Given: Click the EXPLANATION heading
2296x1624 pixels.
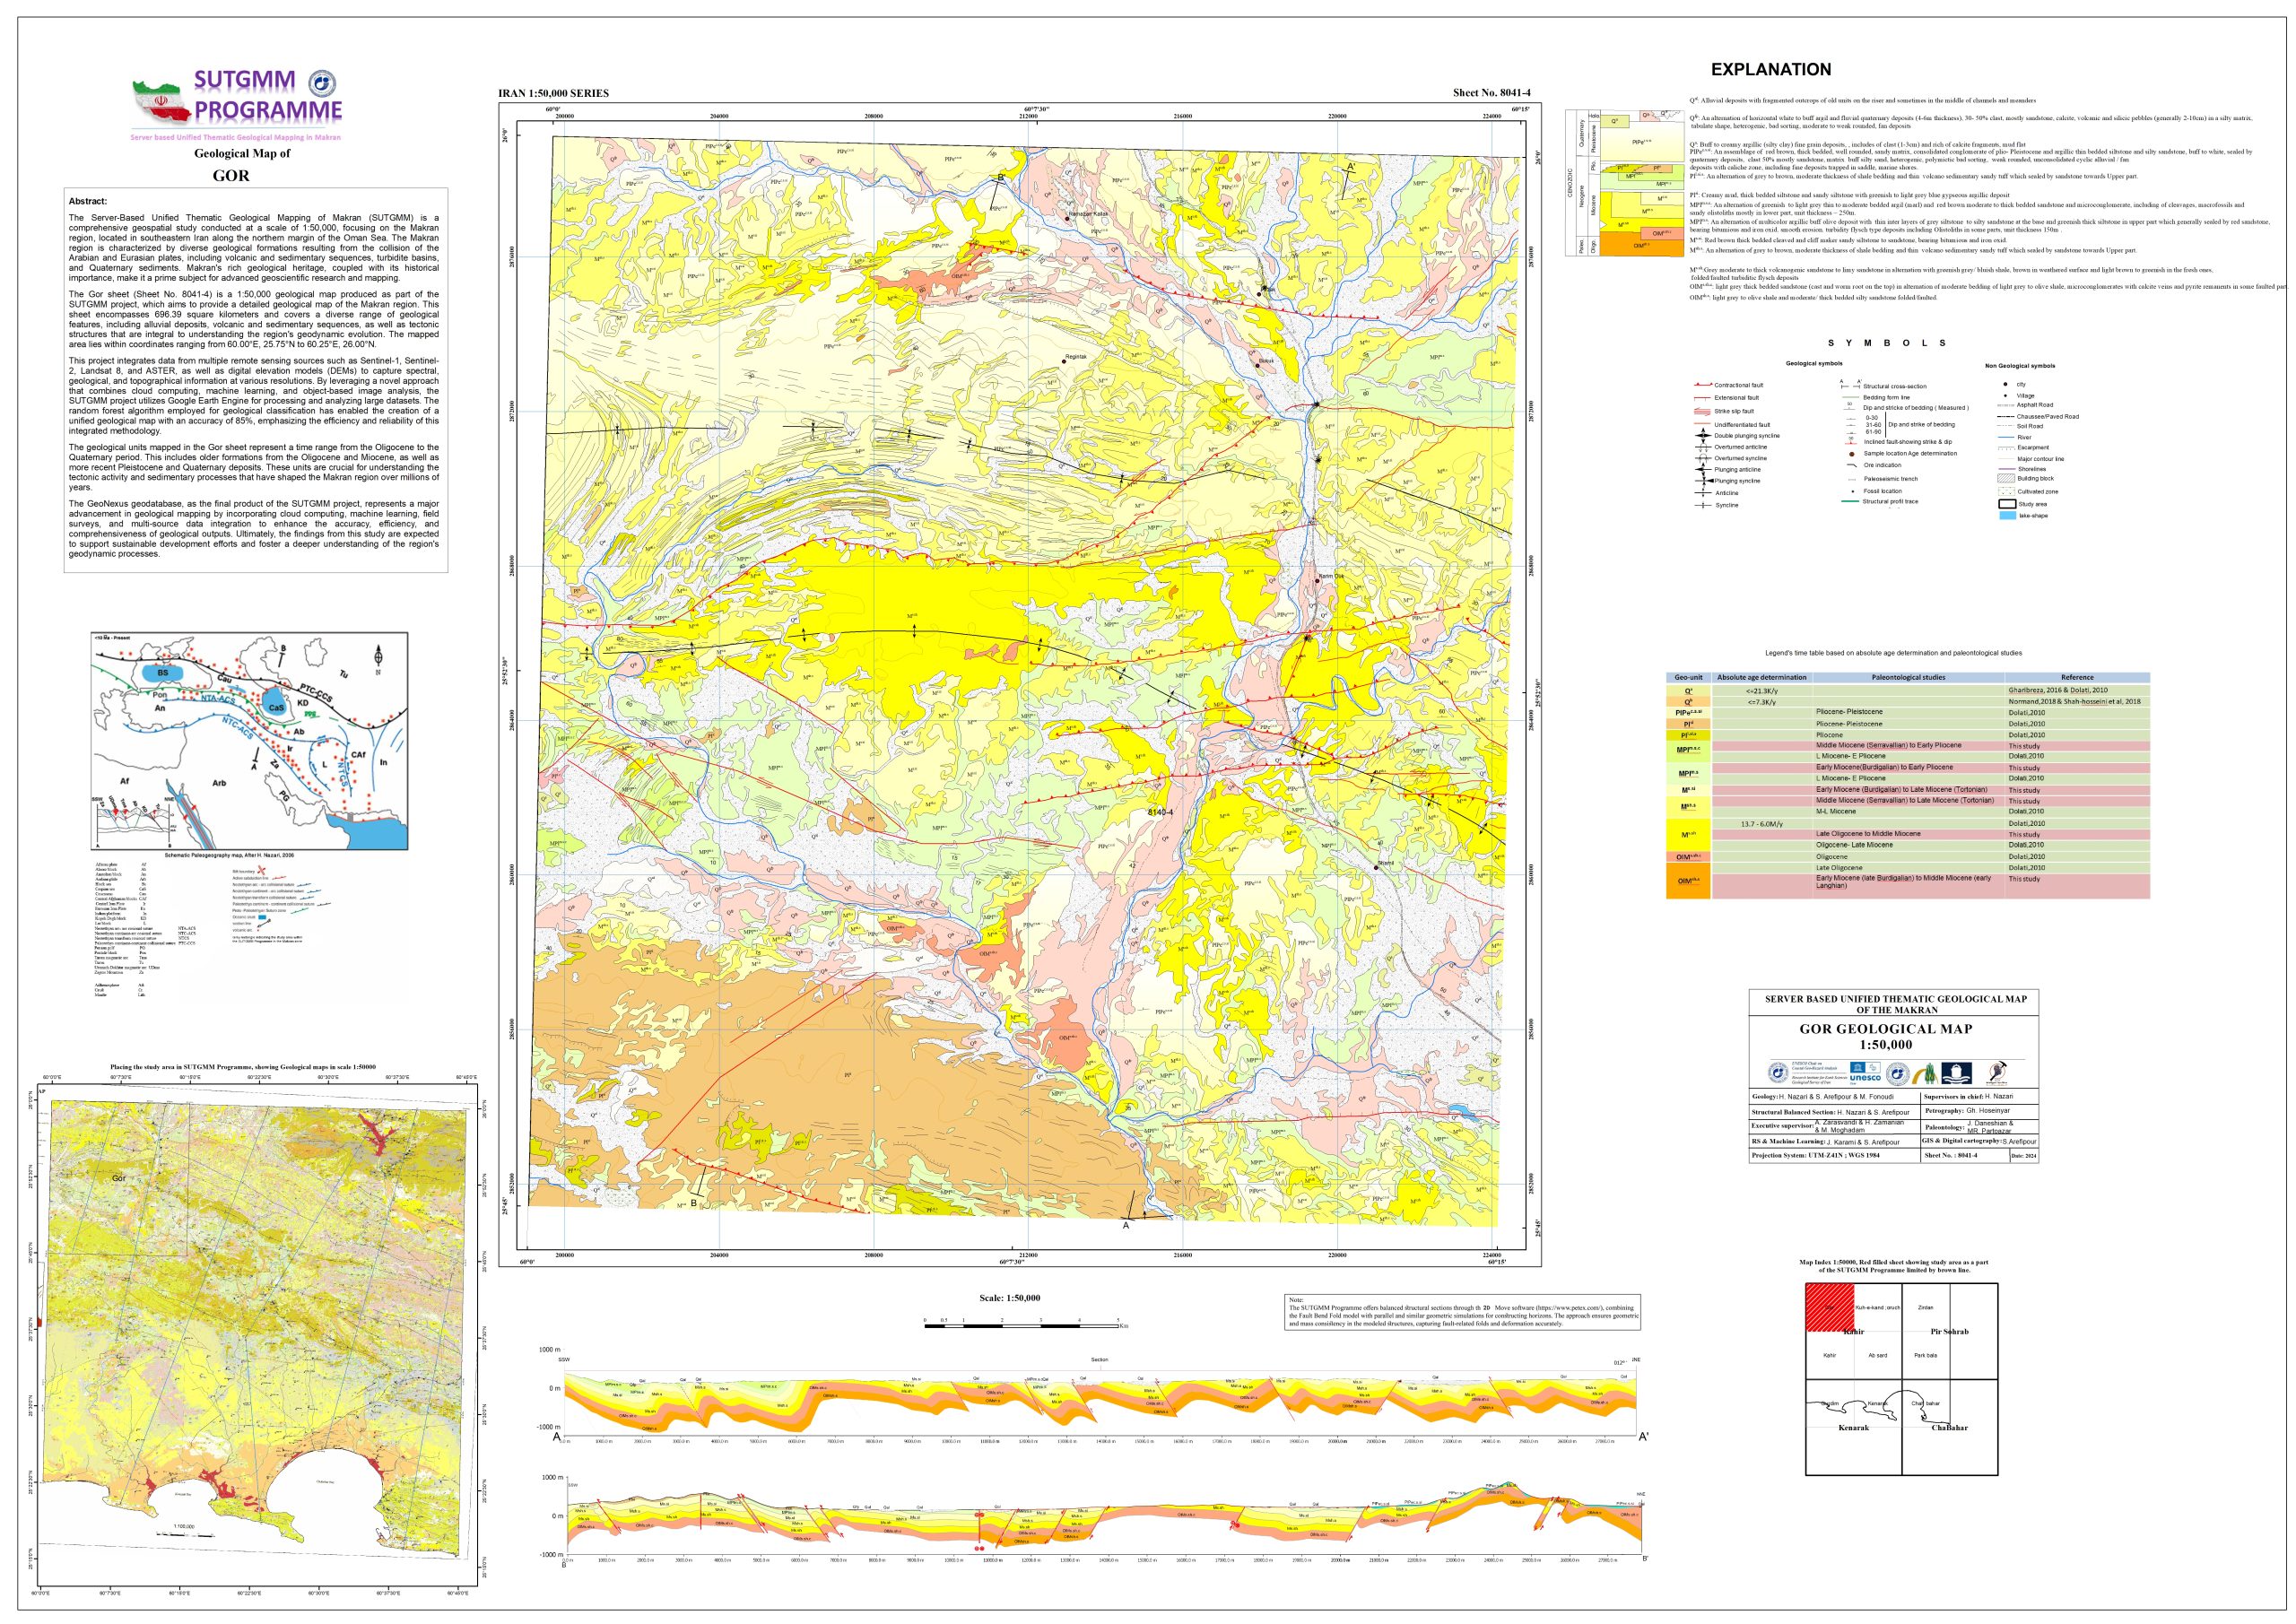Looking at the screenshot, I should coord(1770,69).
